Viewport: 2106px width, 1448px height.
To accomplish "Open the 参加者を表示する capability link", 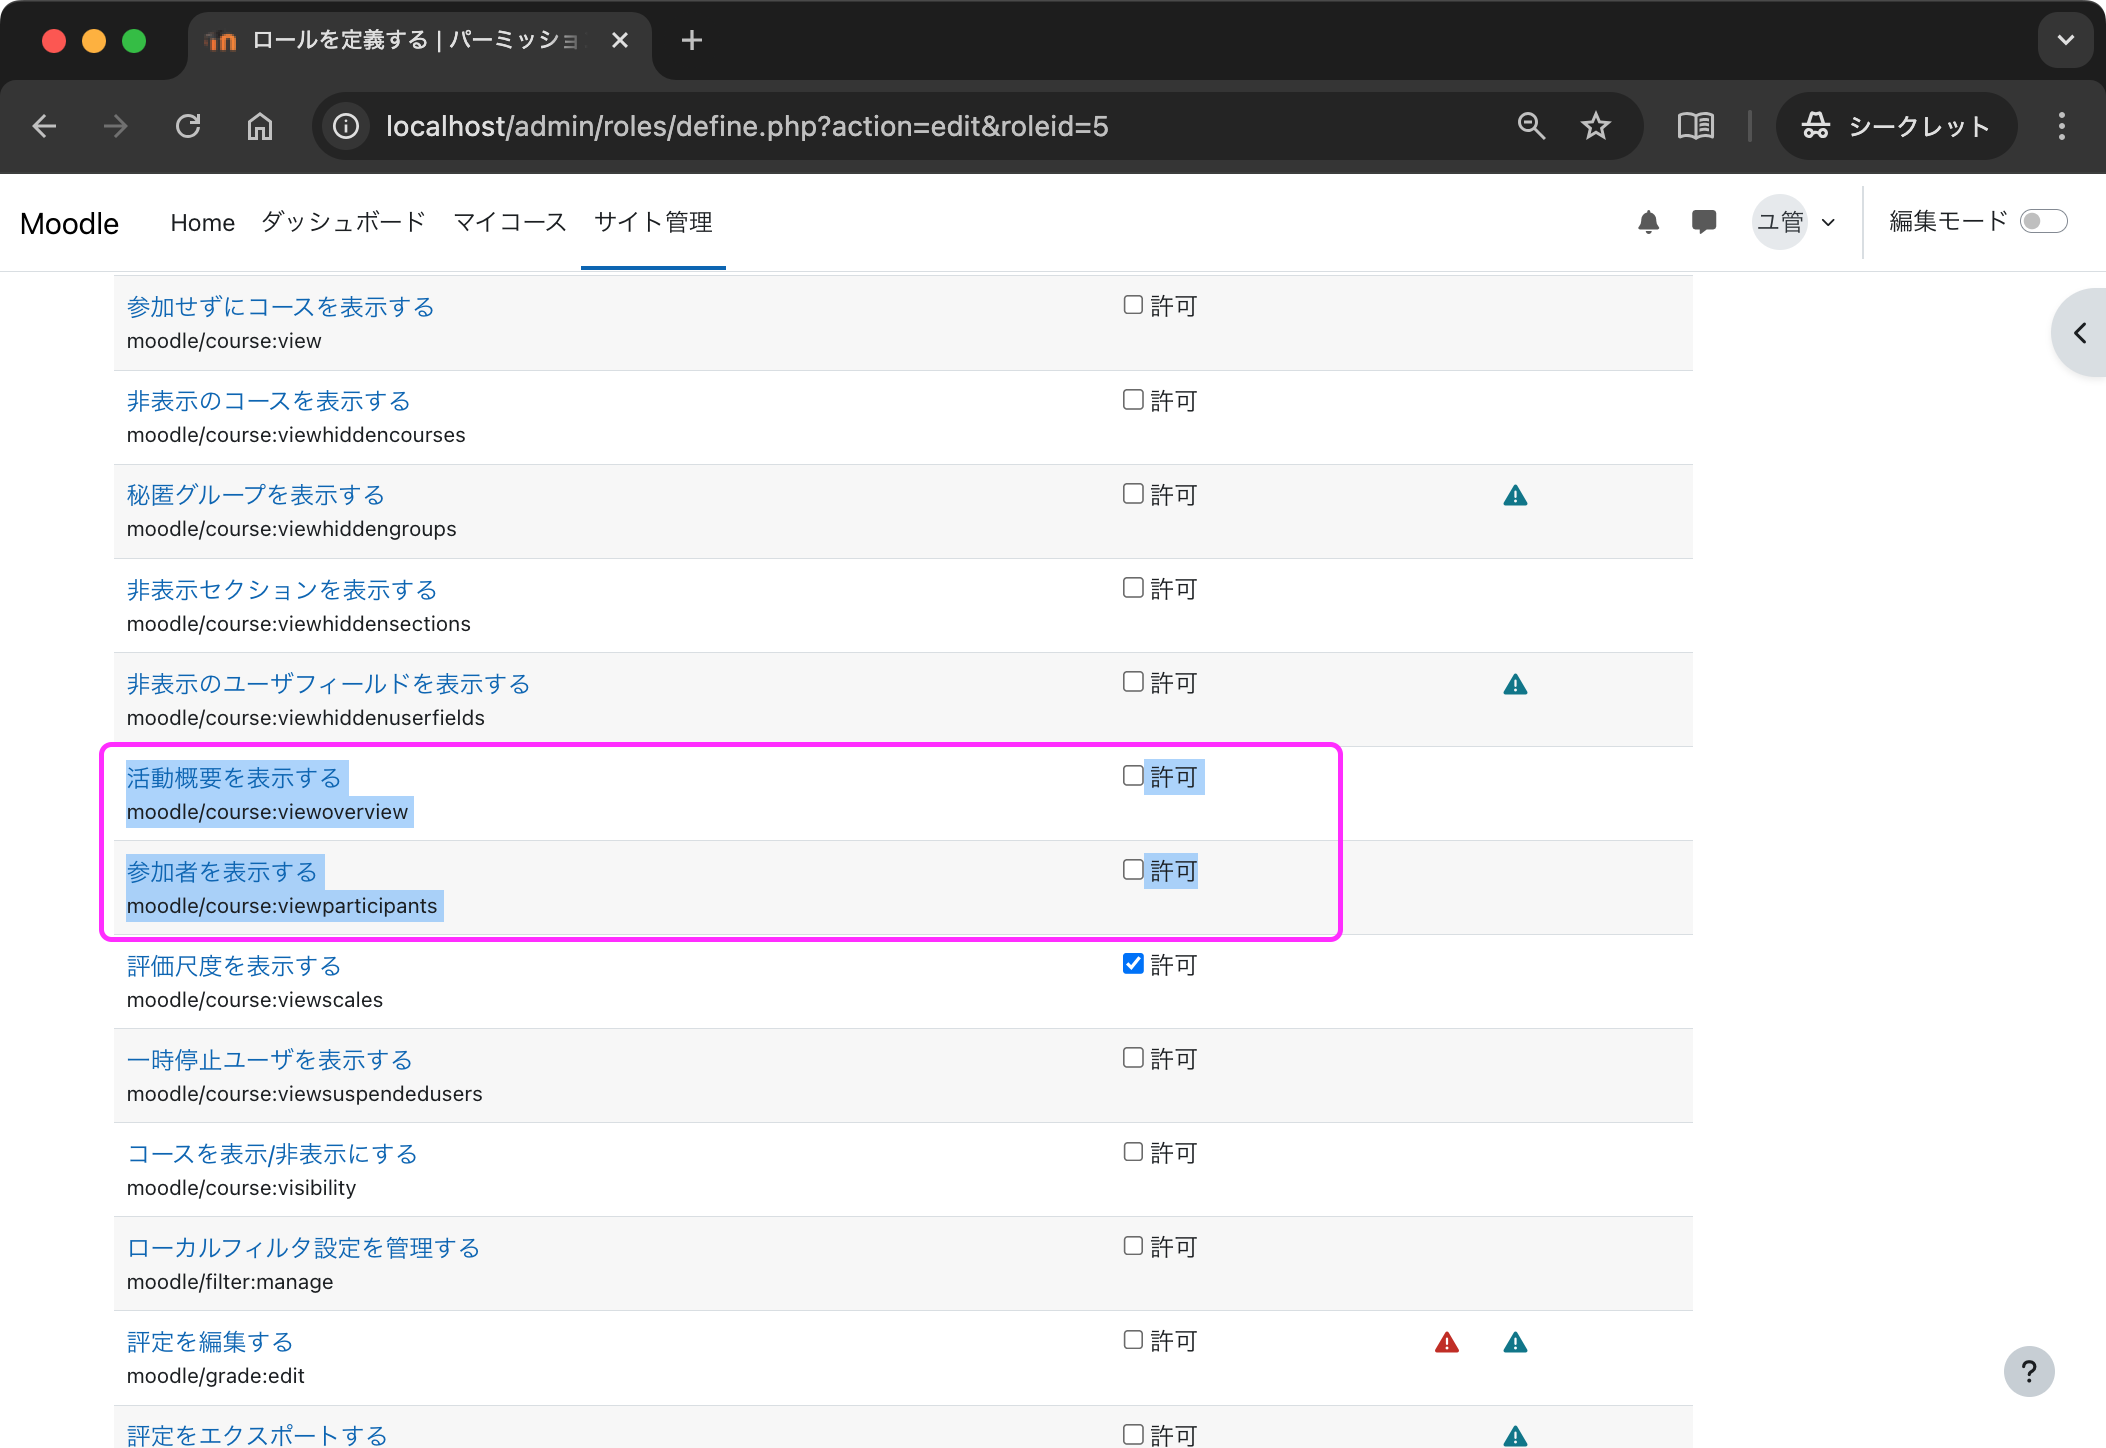I will point(224,871).
